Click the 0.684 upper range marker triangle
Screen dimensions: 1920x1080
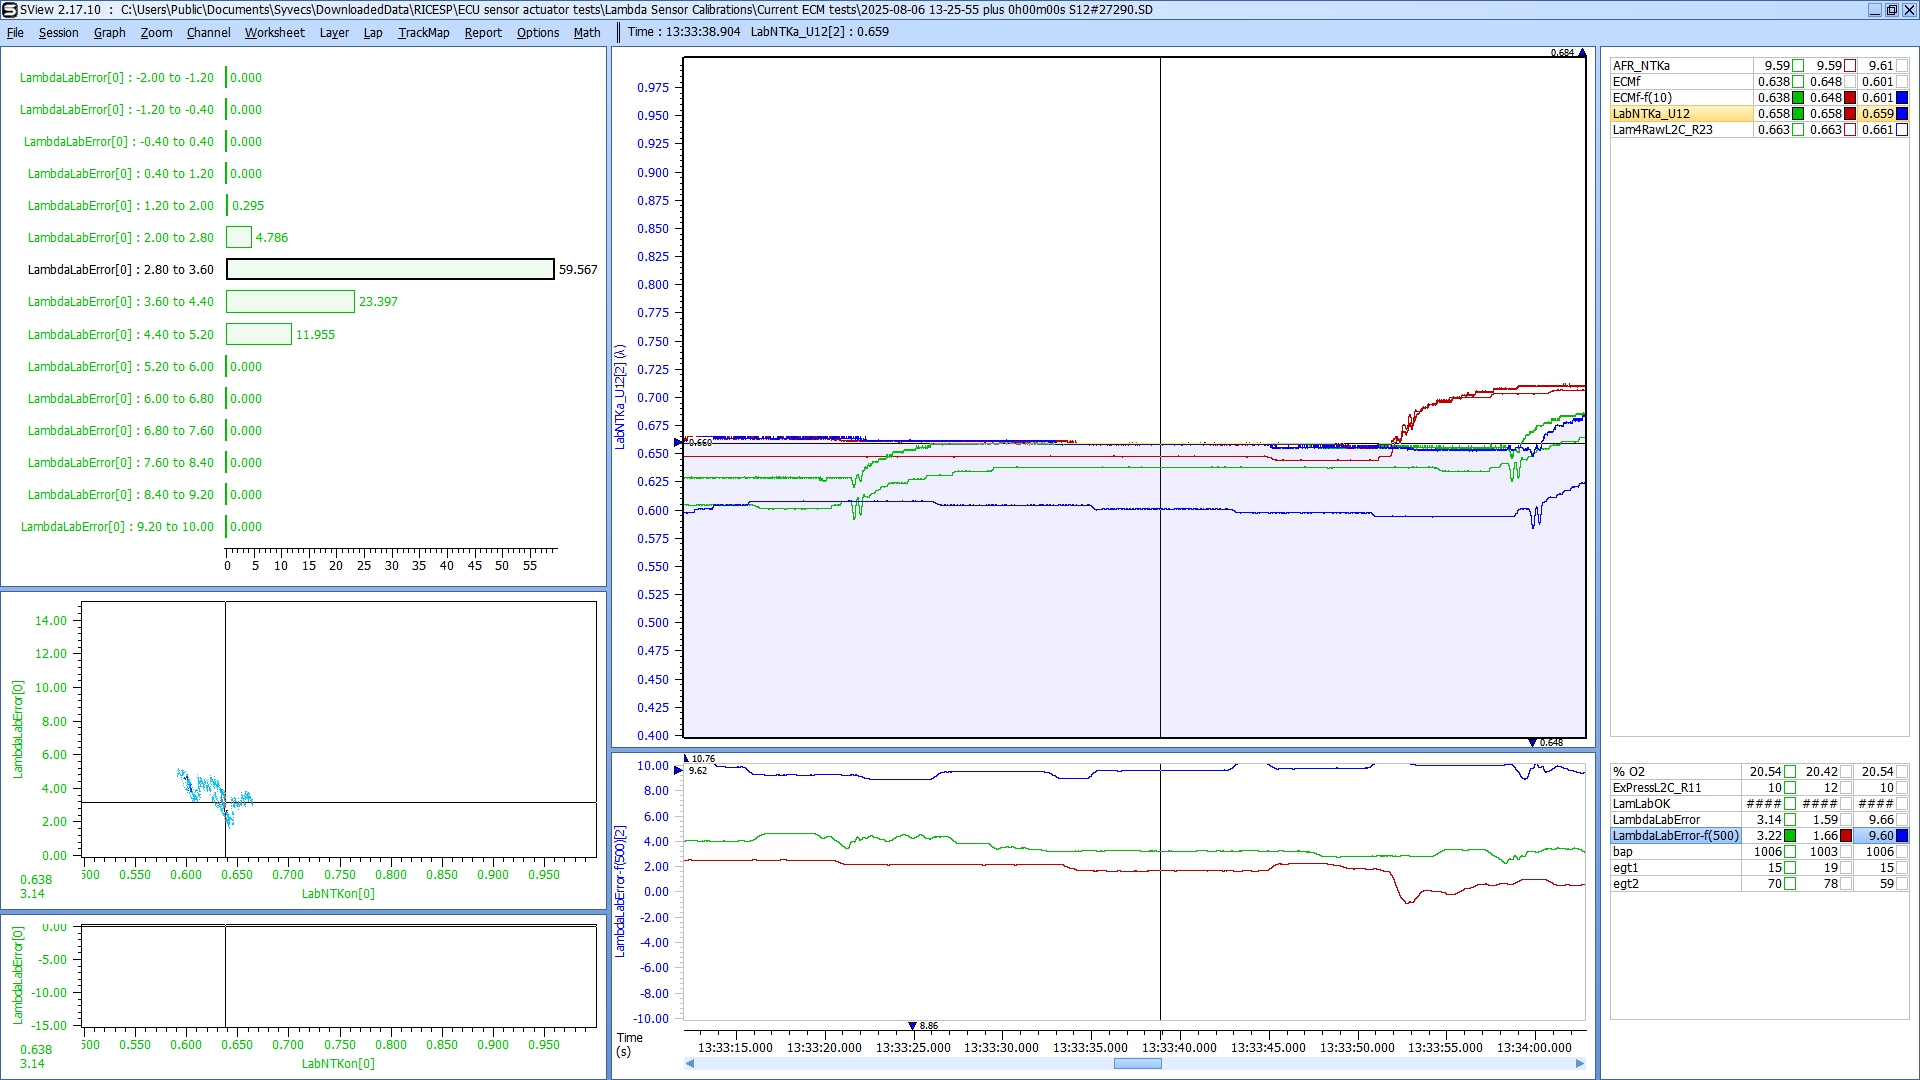click(x=1582, y=53)
